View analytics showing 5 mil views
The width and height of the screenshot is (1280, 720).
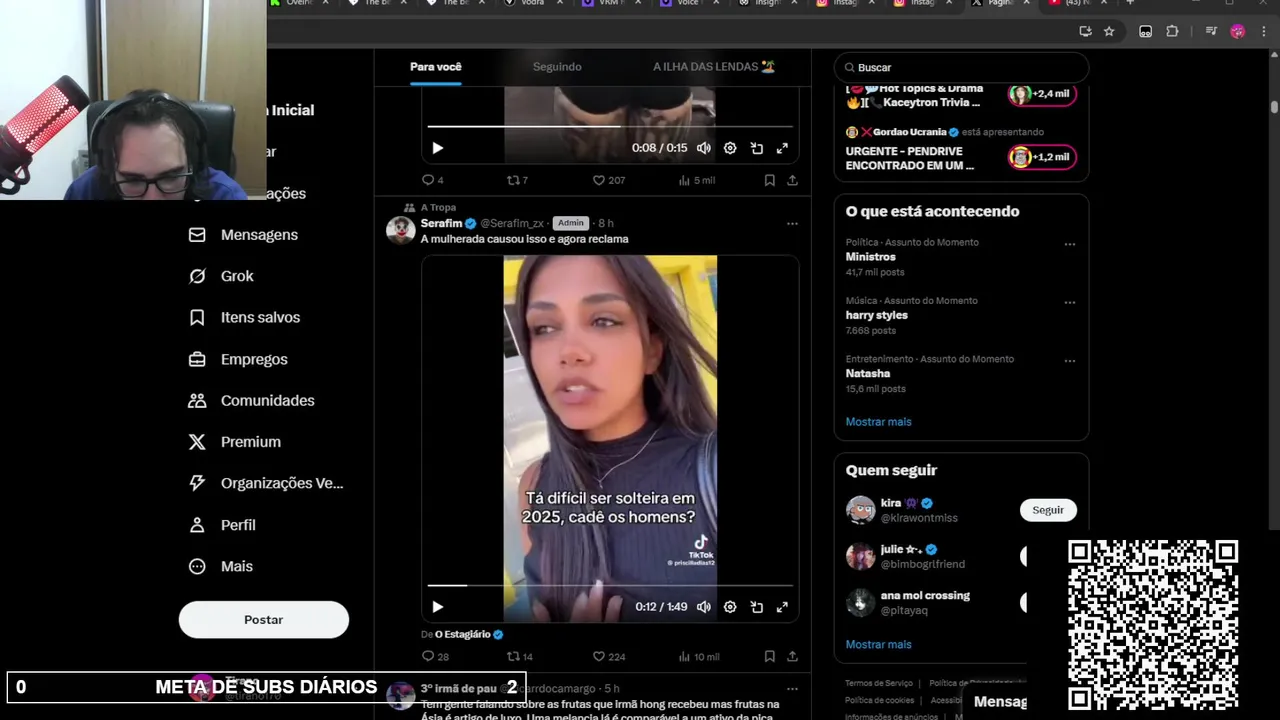(x=697, y=180)
